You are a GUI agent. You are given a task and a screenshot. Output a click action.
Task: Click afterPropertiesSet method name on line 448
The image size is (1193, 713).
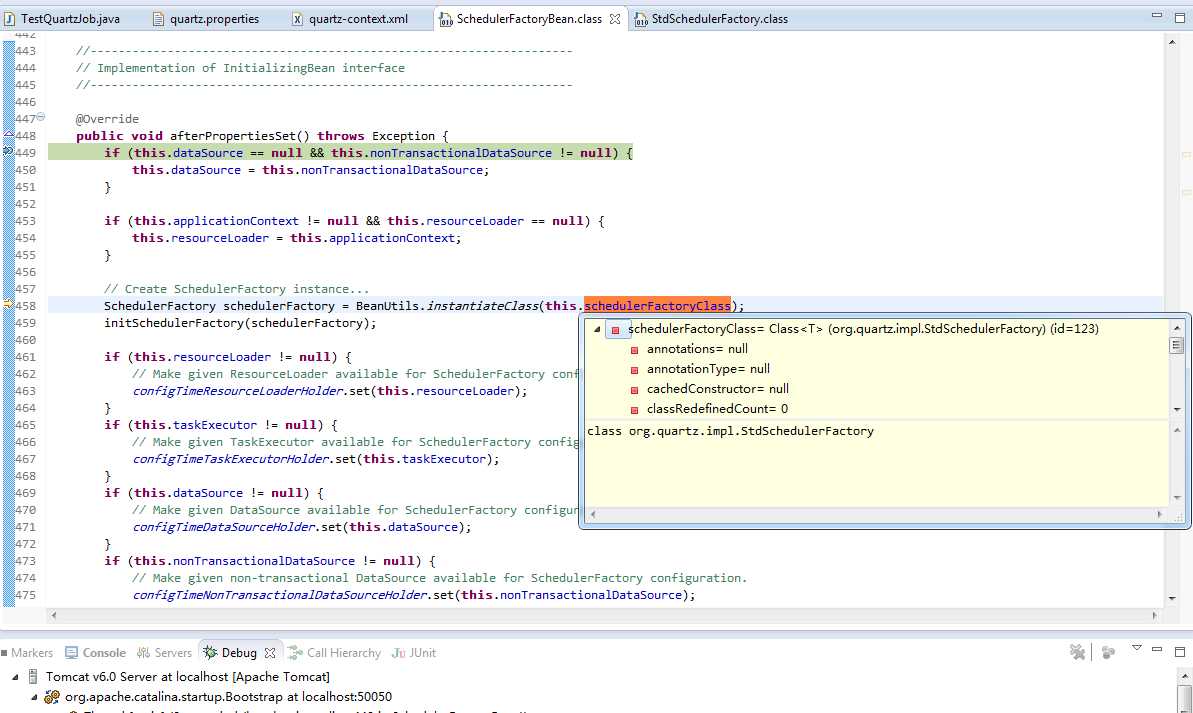click(x=232, y=136)
